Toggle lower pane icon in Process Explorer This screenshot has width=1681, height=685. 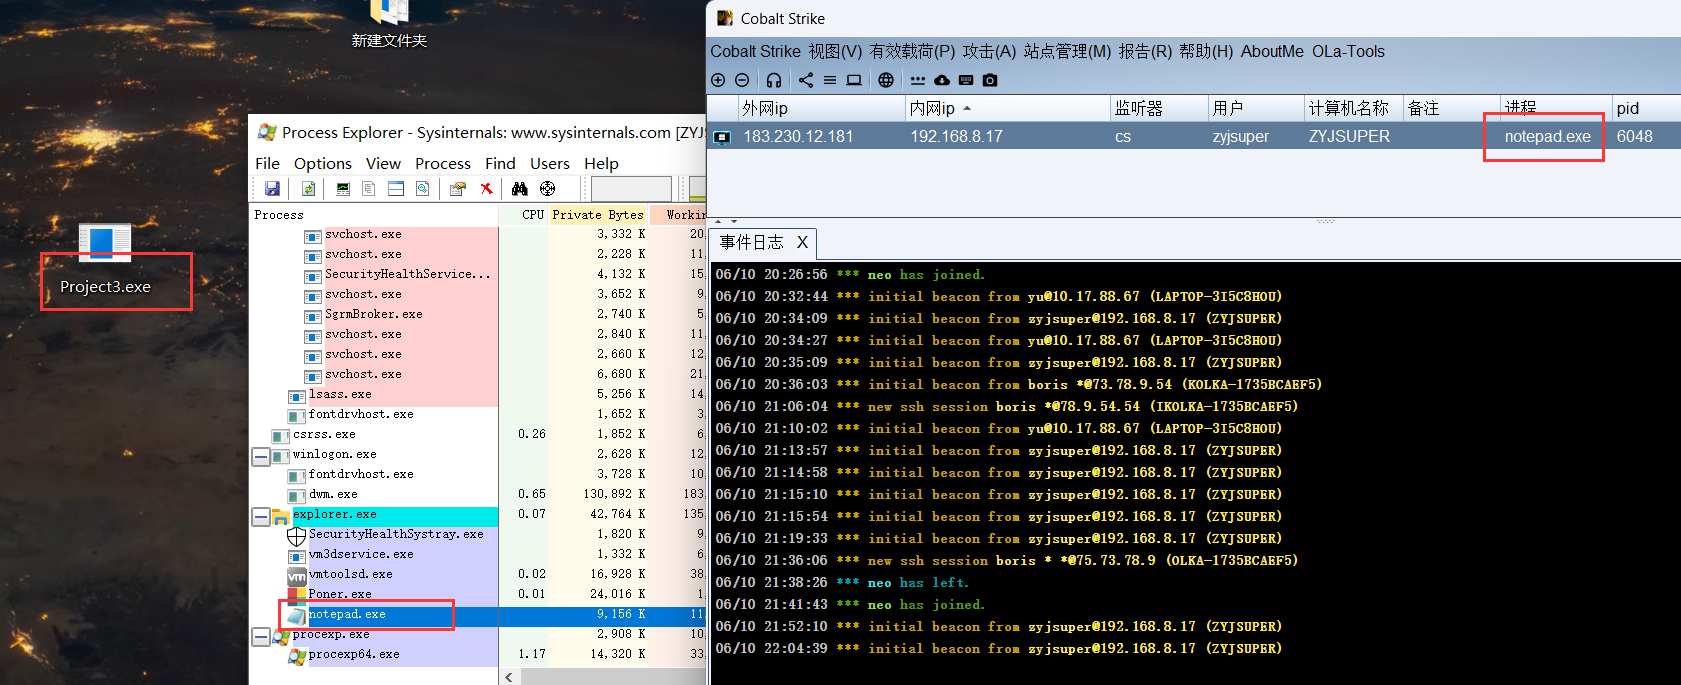click(x=396, y=188)
